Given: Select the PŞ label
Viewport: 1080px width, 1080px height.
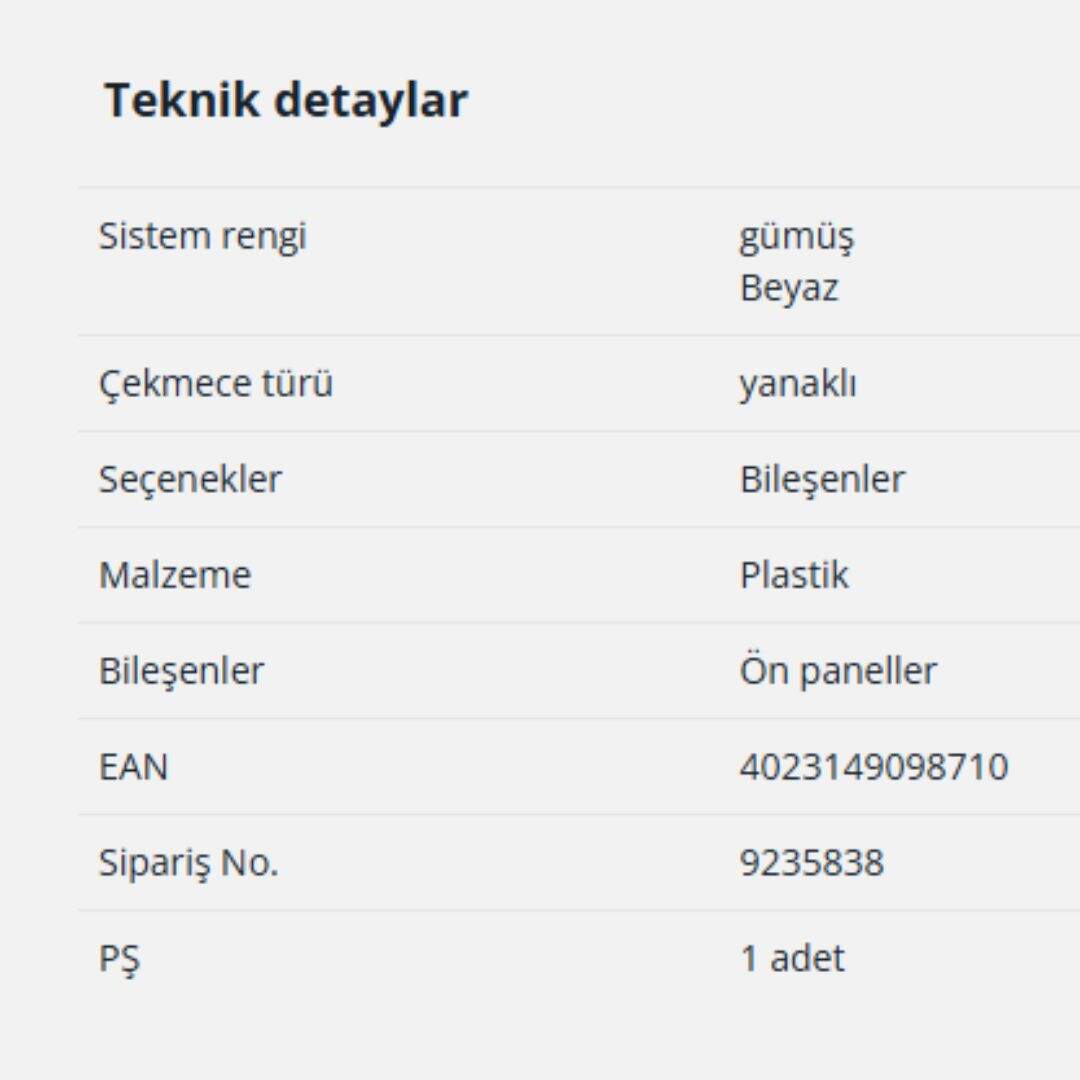Looking at the screenshot, I should point(119,959).
